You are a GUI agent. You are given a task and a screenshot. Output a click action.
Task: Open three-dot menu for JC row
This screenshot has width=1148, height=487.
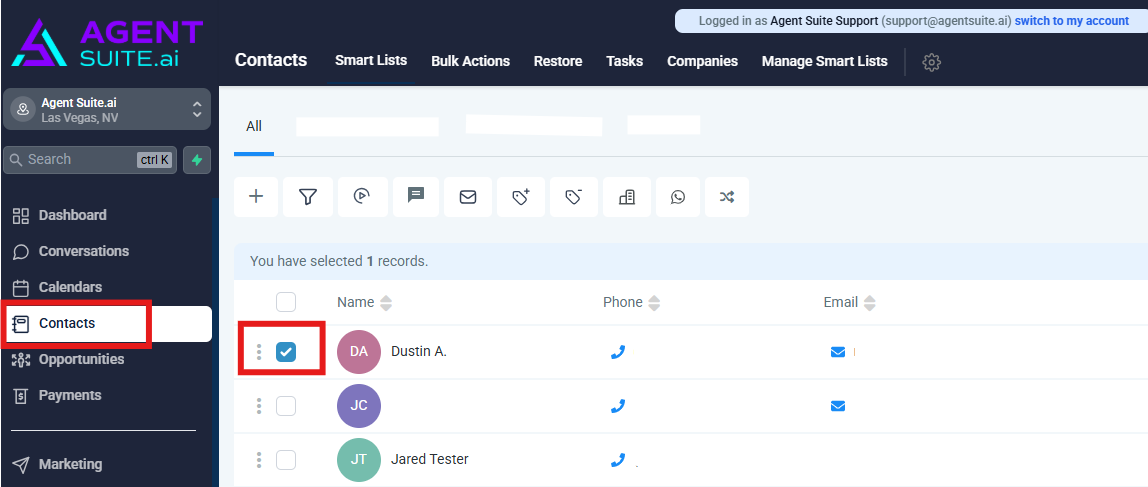[x=258, y=406]
